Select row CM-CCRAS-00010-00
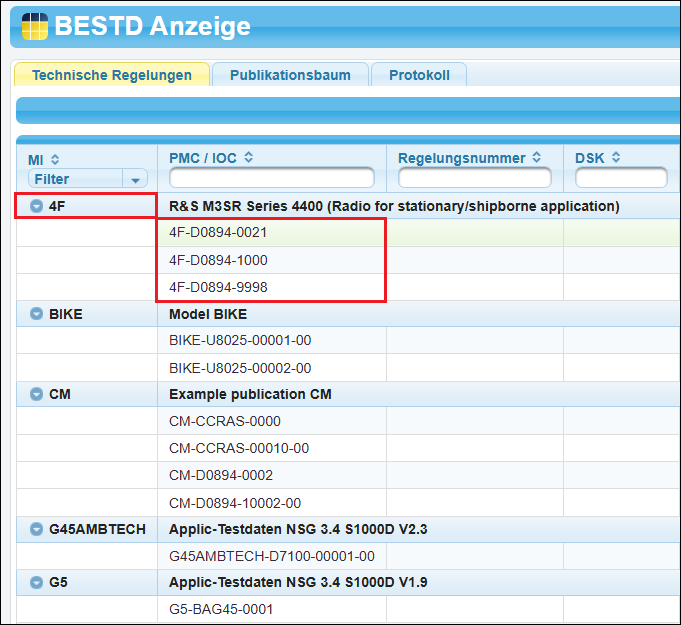 click(348, 448)
